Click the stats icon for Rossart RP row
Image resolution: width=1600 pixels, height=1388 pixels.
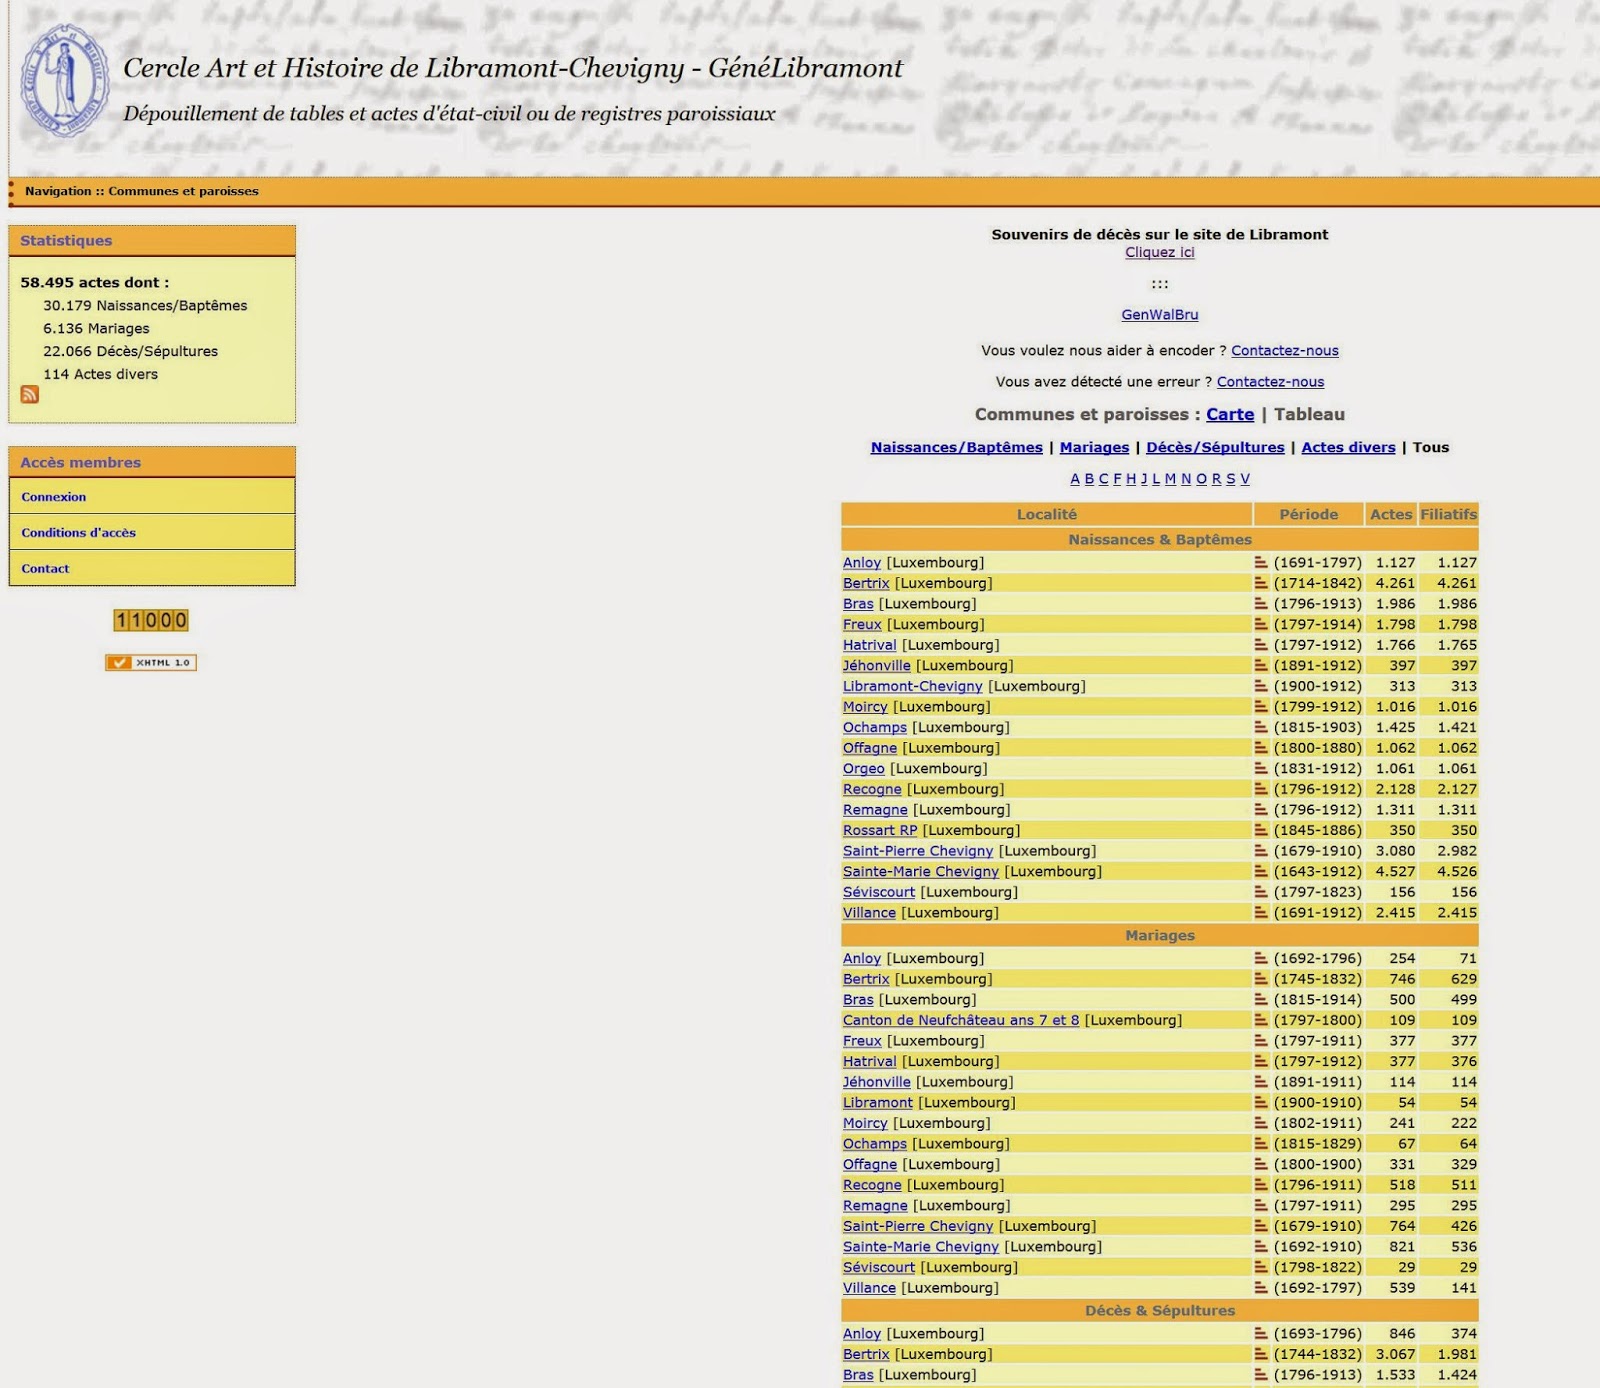tap(1260, 830)
